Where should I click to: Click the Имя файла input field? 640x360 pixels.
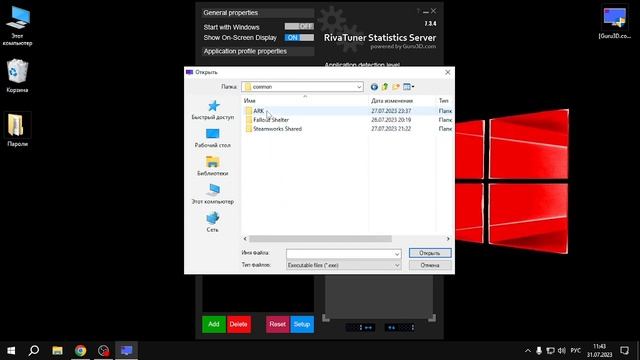pos(340,253)
